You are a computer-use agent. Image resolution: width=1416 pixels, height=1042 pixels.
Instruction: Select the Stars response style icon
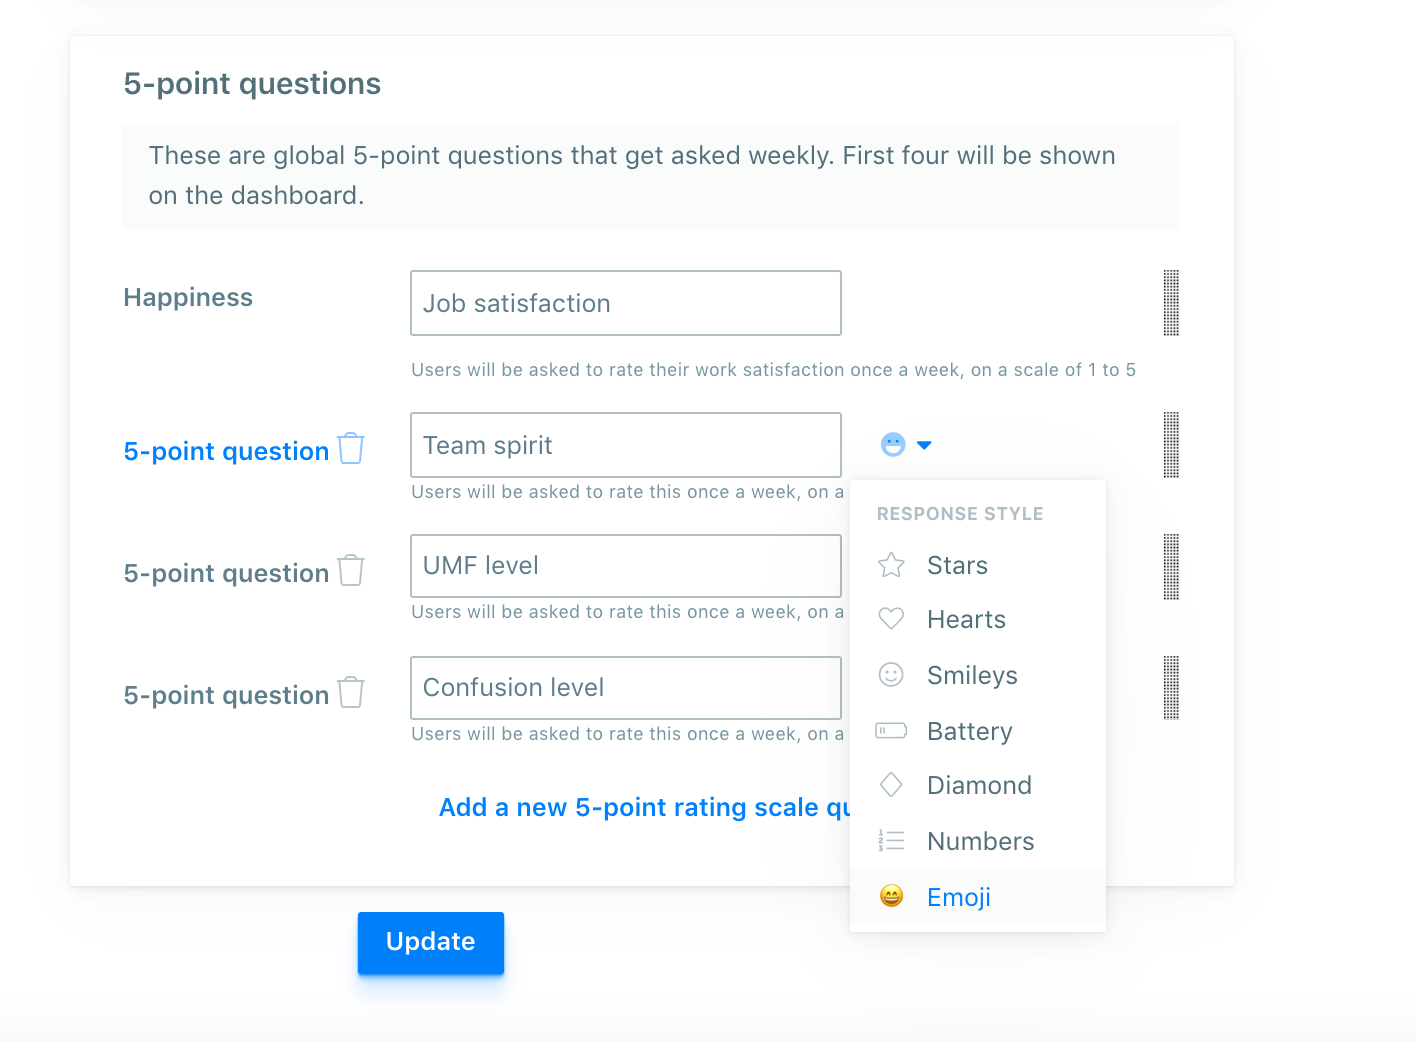tap(891, 565)
